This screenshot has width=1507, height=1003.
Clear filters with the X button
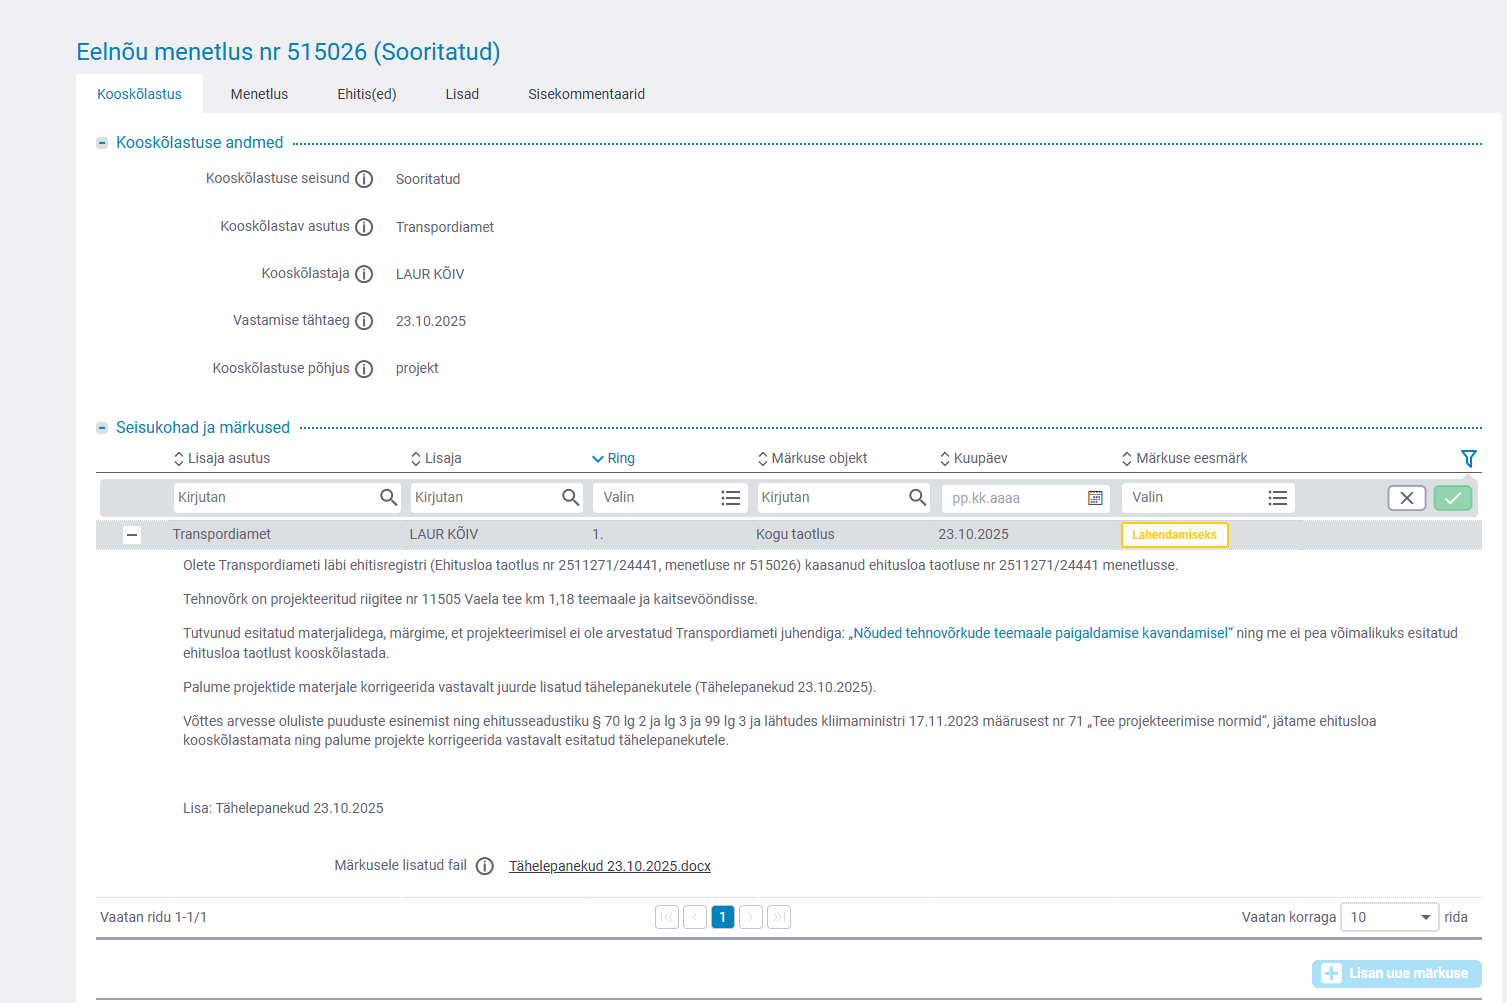tap(1406, 498)
